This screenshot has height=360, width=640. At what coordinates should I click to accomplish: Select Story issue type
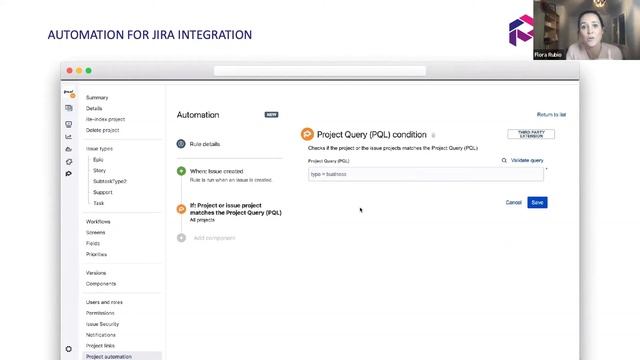click(x=99, y=170)
